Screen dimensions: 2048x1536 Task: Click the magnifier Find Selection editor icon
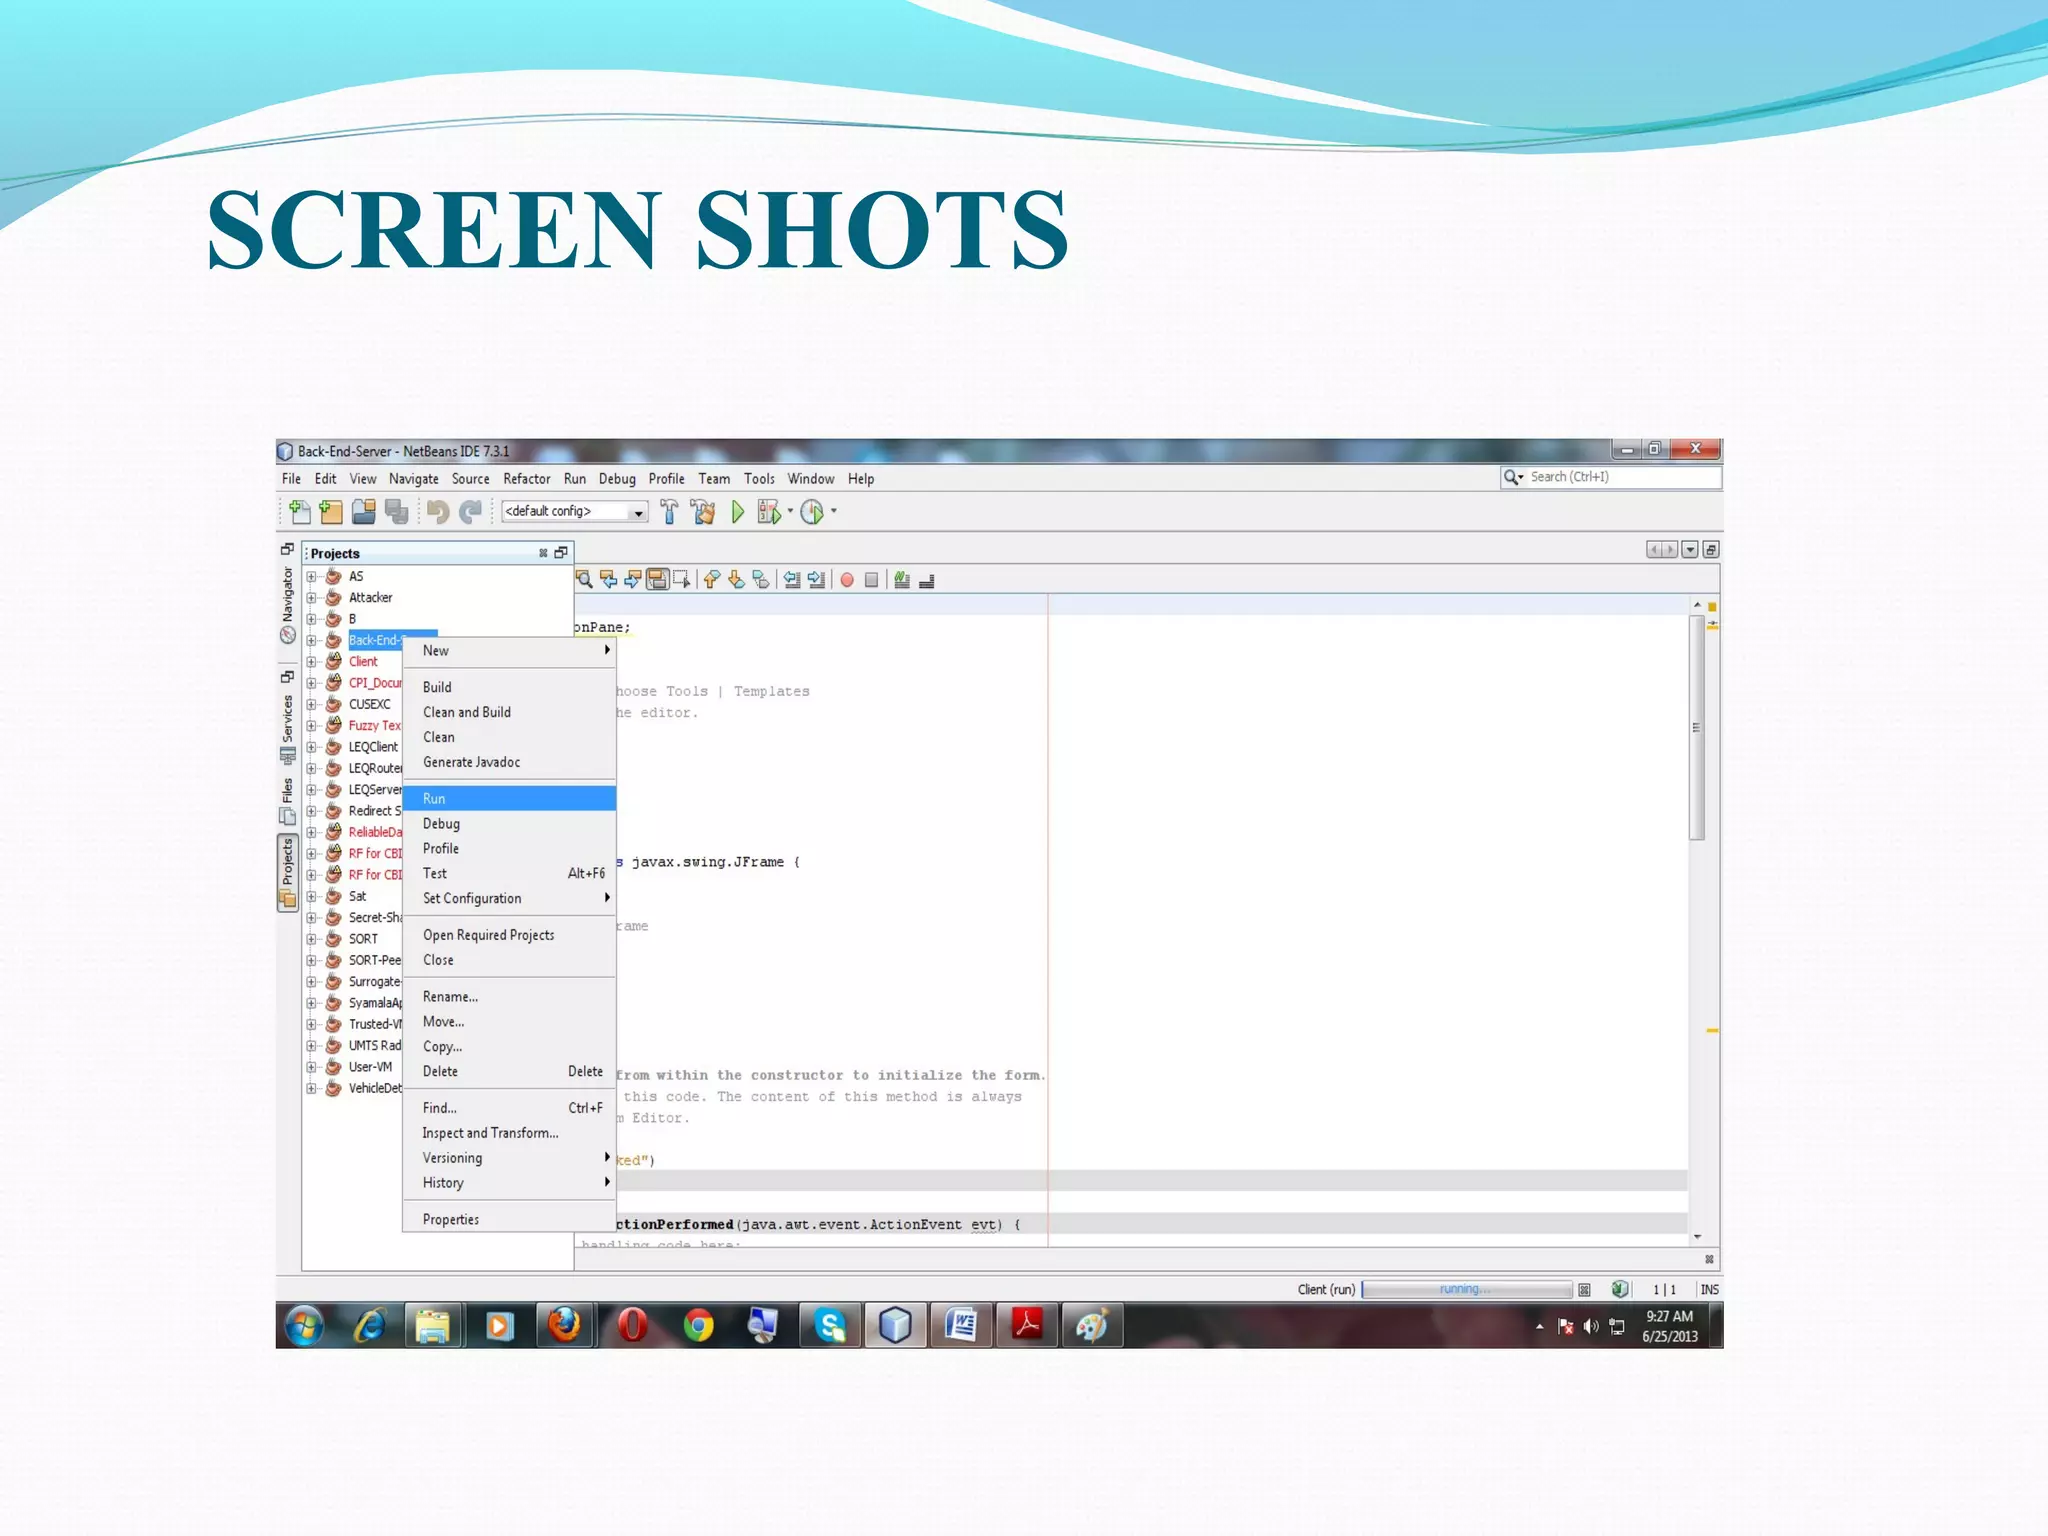point(585,580)
